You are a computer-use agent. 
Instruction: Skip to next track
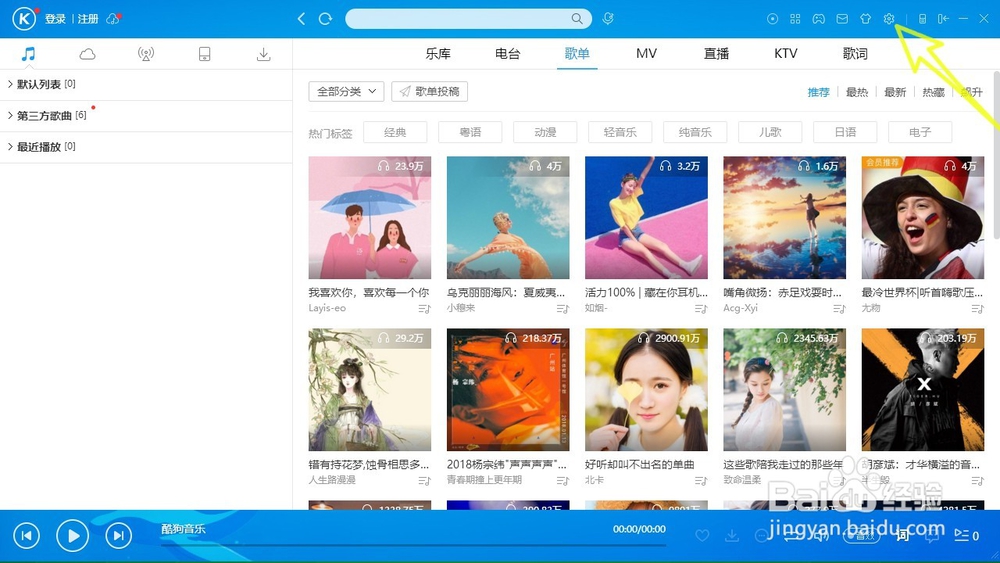tap(119, 536)
